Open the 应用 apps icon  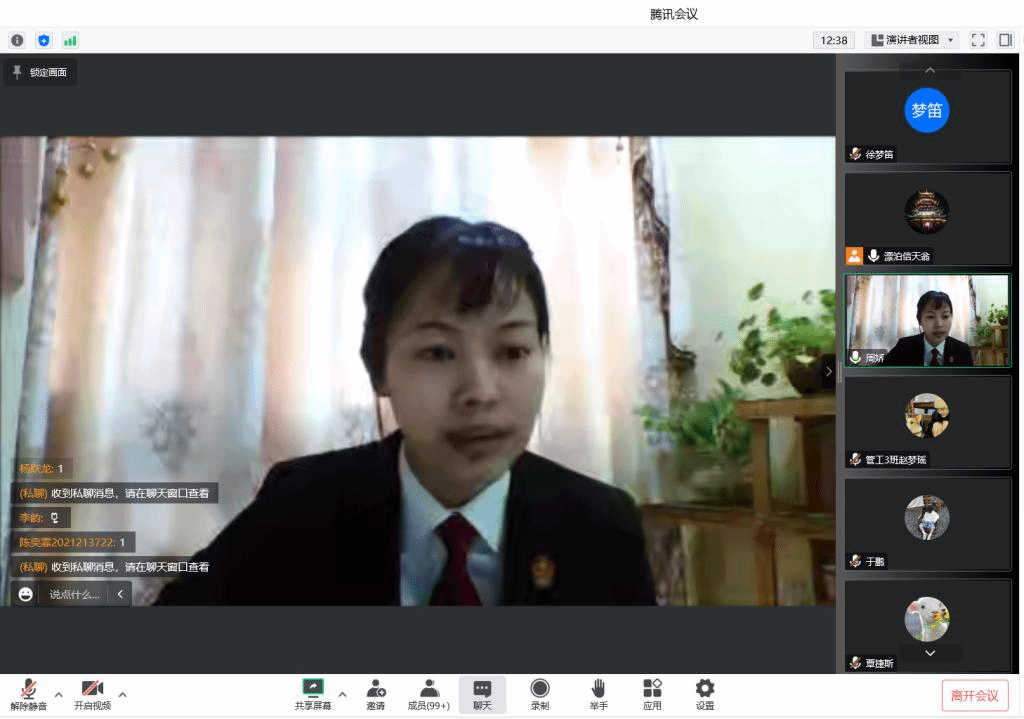(652, 694)
